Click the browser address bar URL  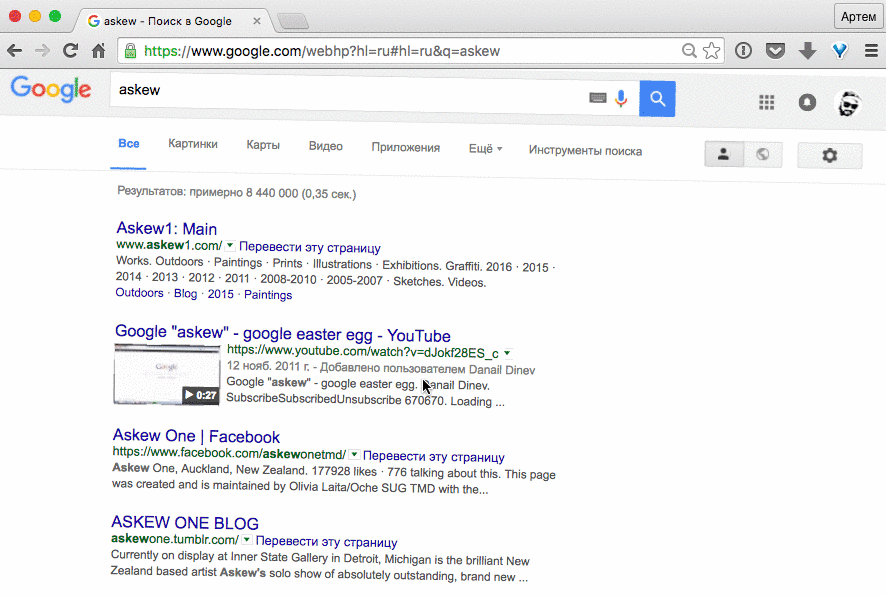pyautogui.click(x=322, y=51)
